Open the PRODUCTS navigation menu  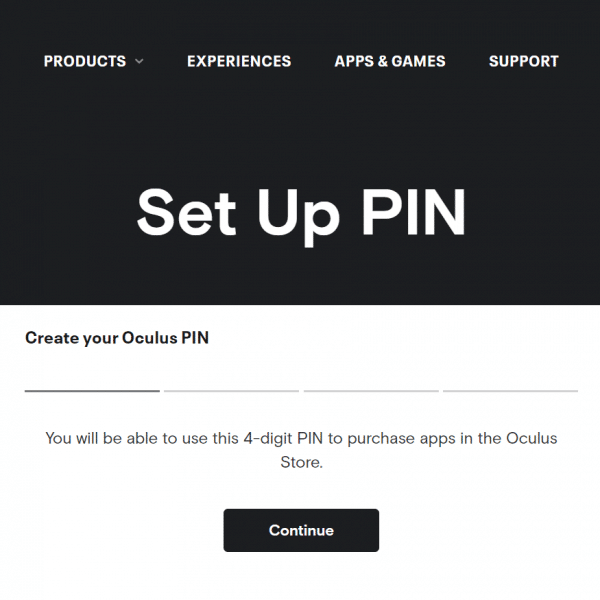[x=85, y=61]
